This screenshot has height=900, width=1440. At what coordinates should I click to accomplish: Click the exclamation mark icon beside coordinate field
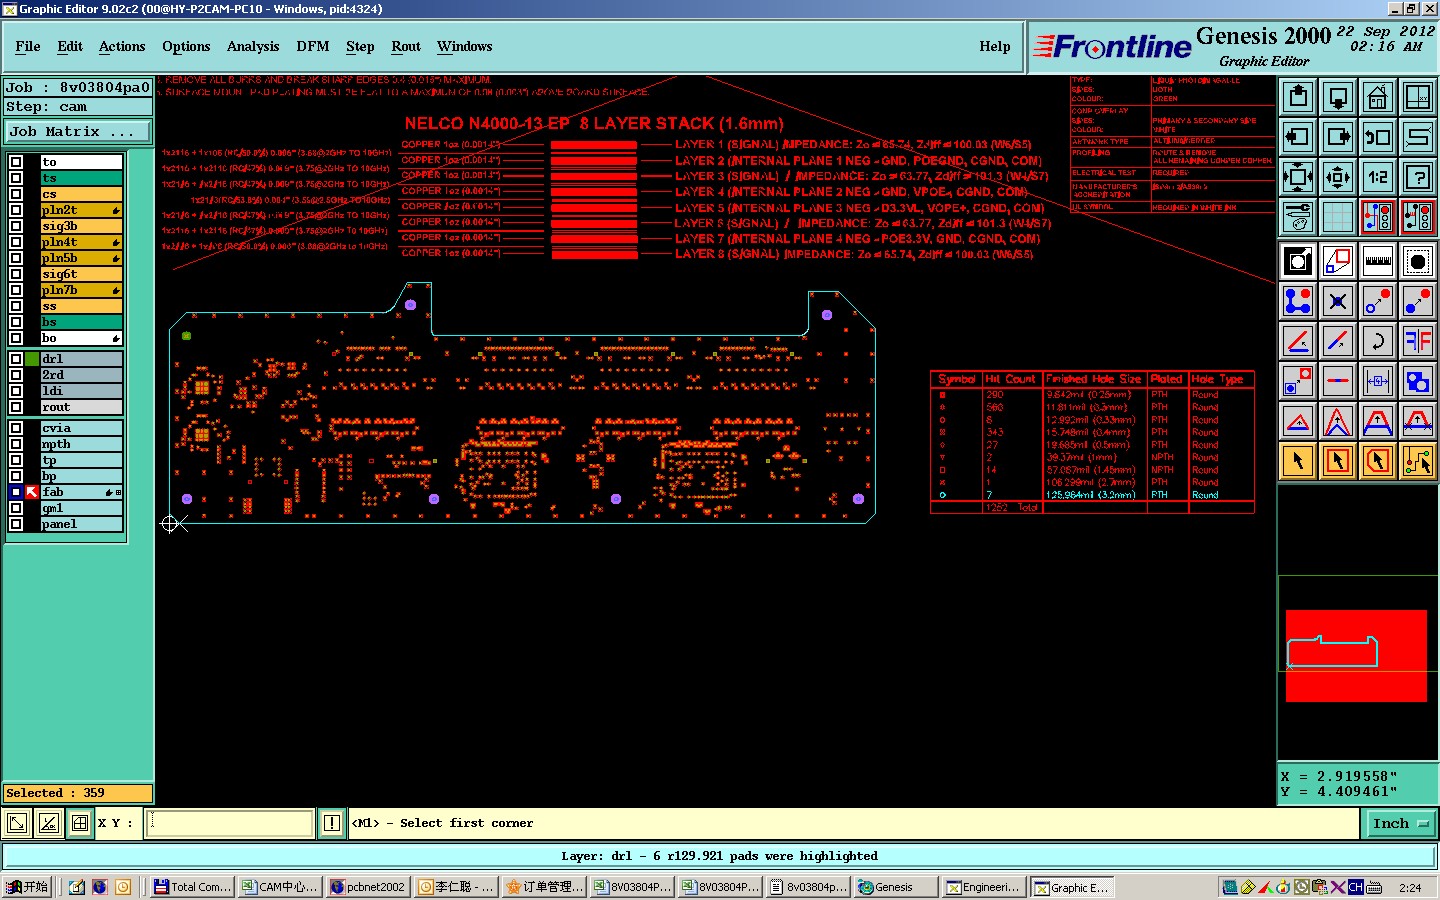point(332,823)
